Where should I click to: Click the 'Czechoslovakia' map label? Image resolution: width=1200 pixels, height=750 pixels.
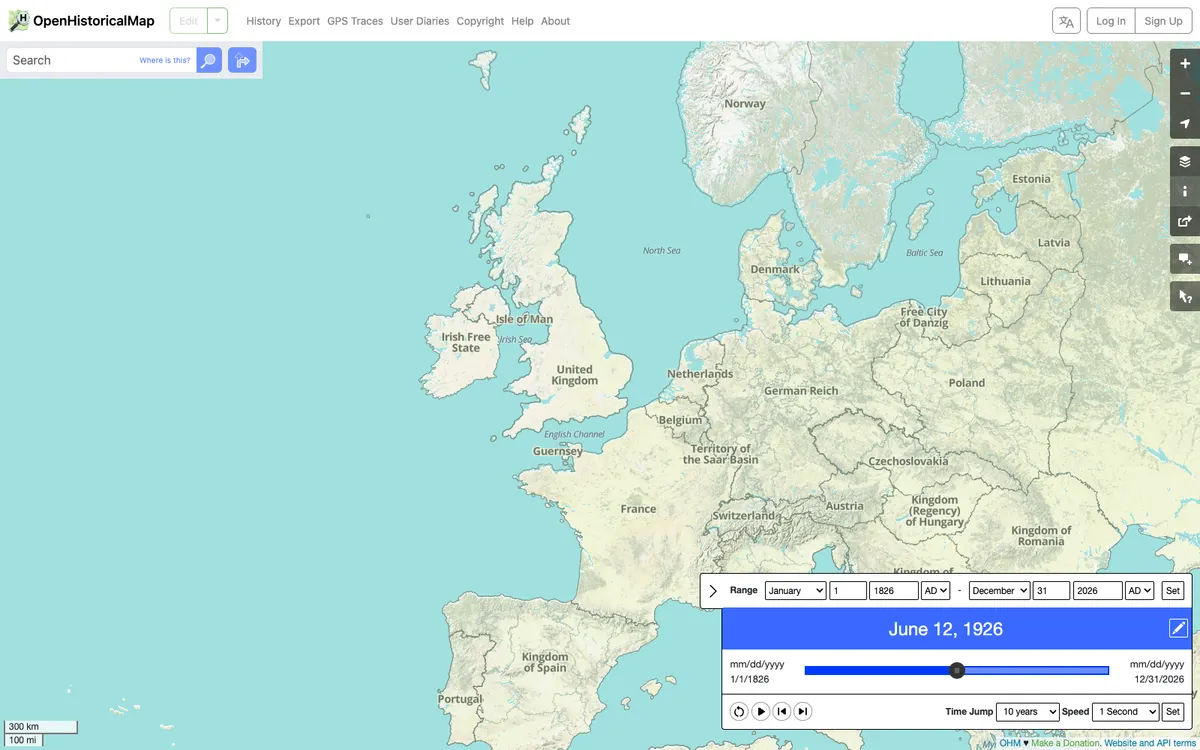point(908,462)
